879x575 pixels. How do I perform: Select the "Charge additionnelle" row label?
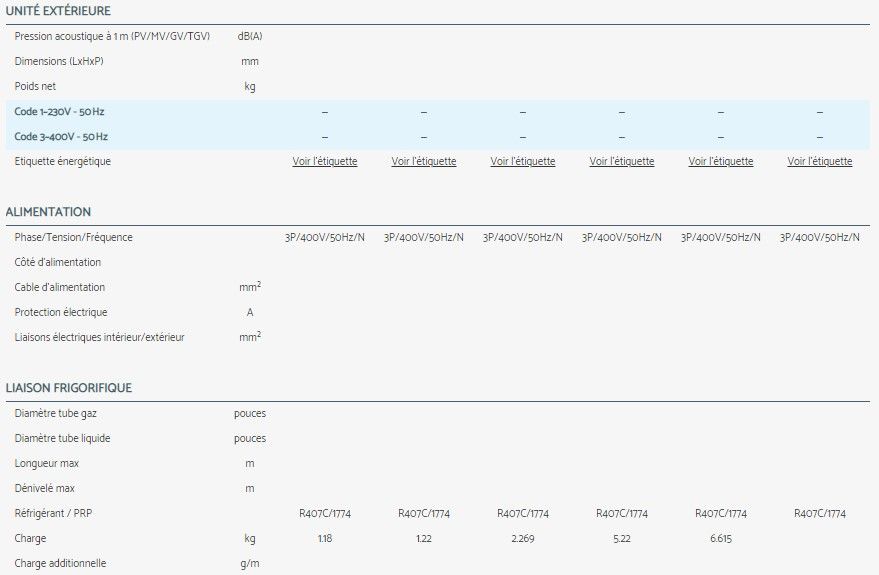60,564
